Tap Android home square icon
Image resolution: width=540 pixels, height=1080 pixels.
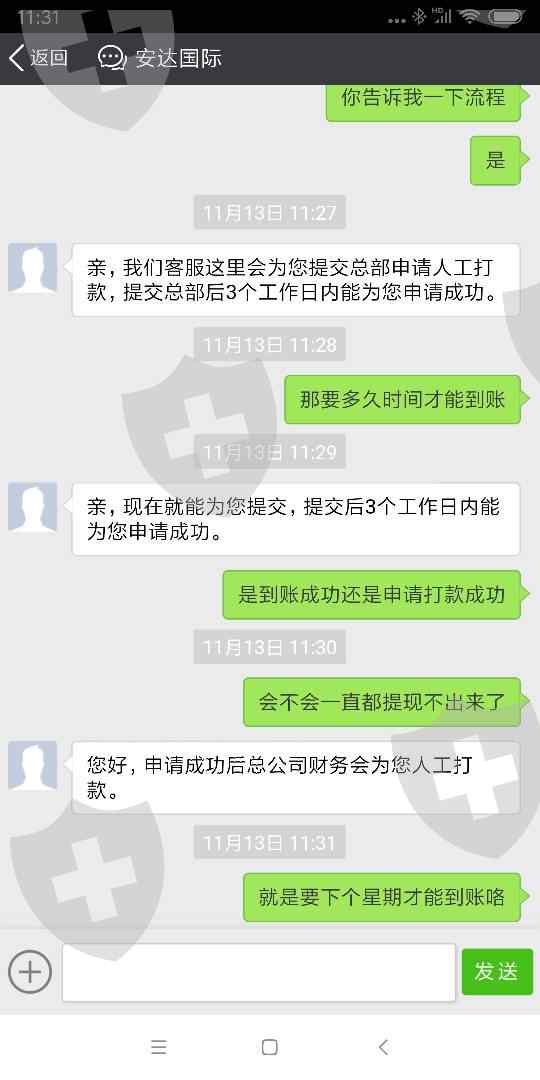pyautogui.click(x=270, y=1047)
